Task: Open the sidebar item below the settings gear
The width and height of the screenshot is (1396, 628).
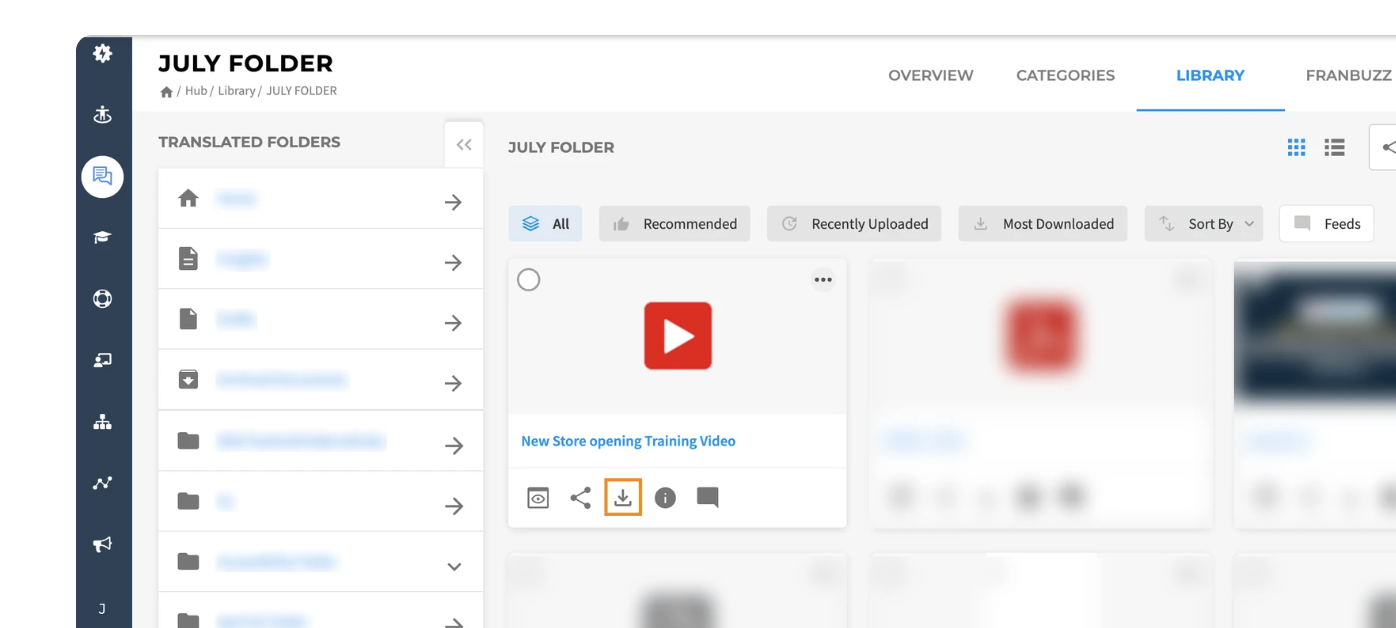Action: click(102, 115)
